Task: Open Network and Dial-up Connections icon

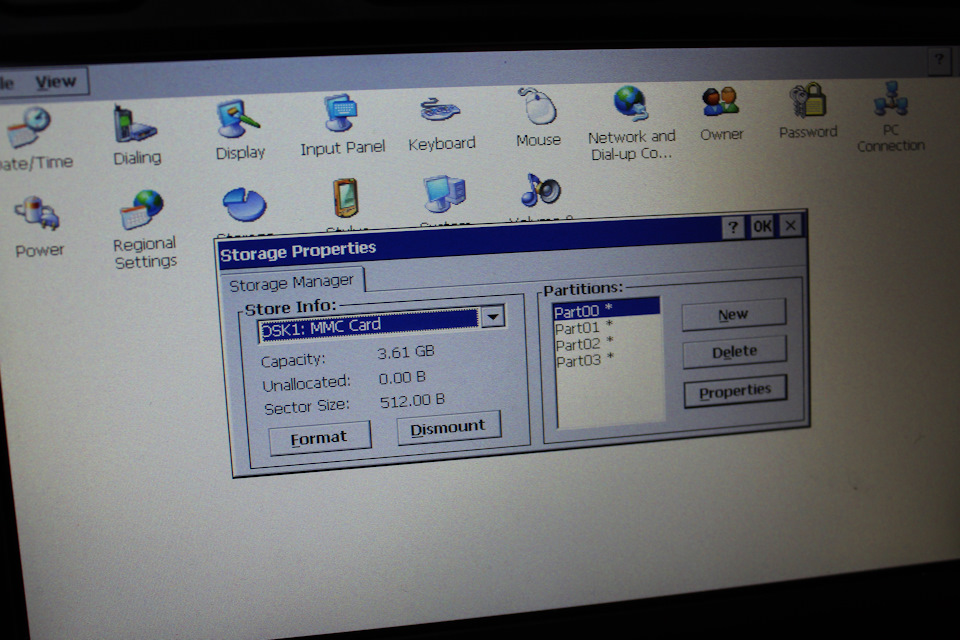Action: [x=631, y=103]
